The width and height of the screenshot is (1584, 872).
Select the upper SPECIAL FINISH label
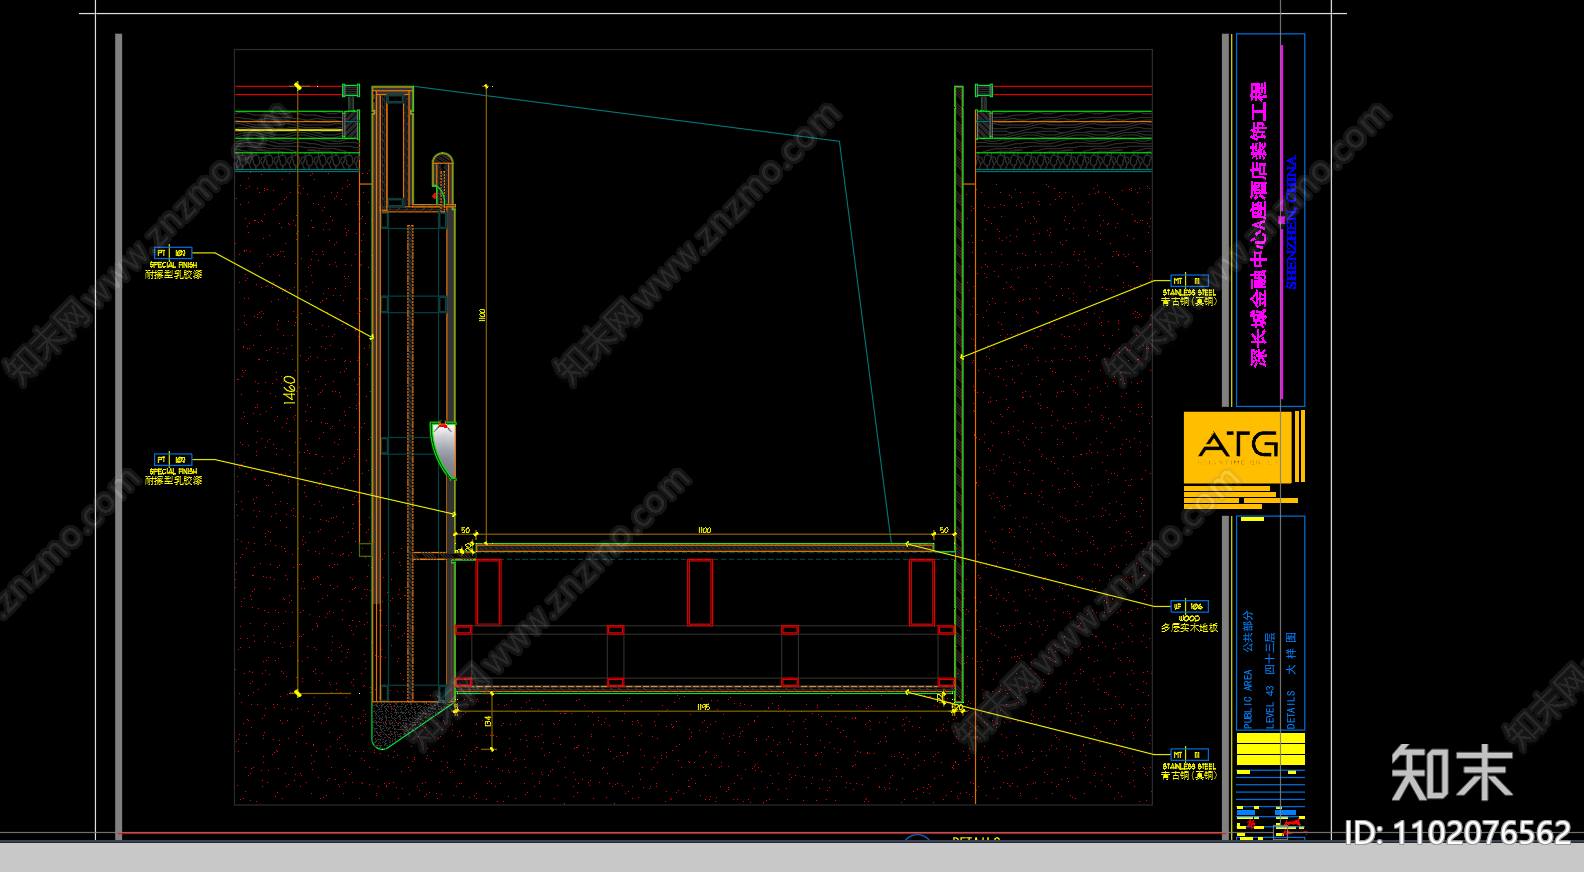coord(174,265)
